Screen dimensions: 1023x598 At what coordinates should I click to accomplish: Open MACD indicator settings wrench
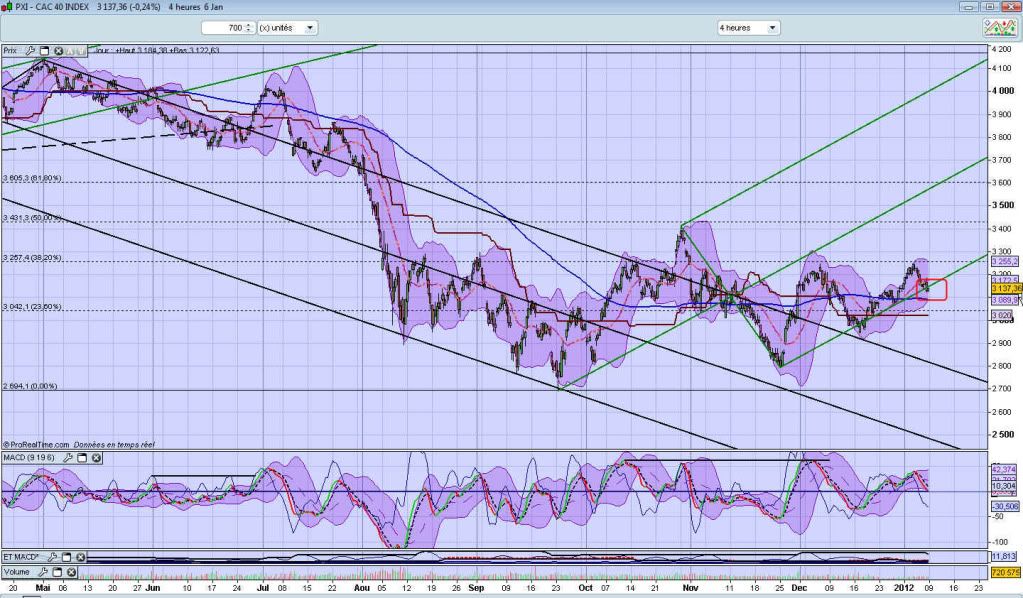tap(69, 458)
